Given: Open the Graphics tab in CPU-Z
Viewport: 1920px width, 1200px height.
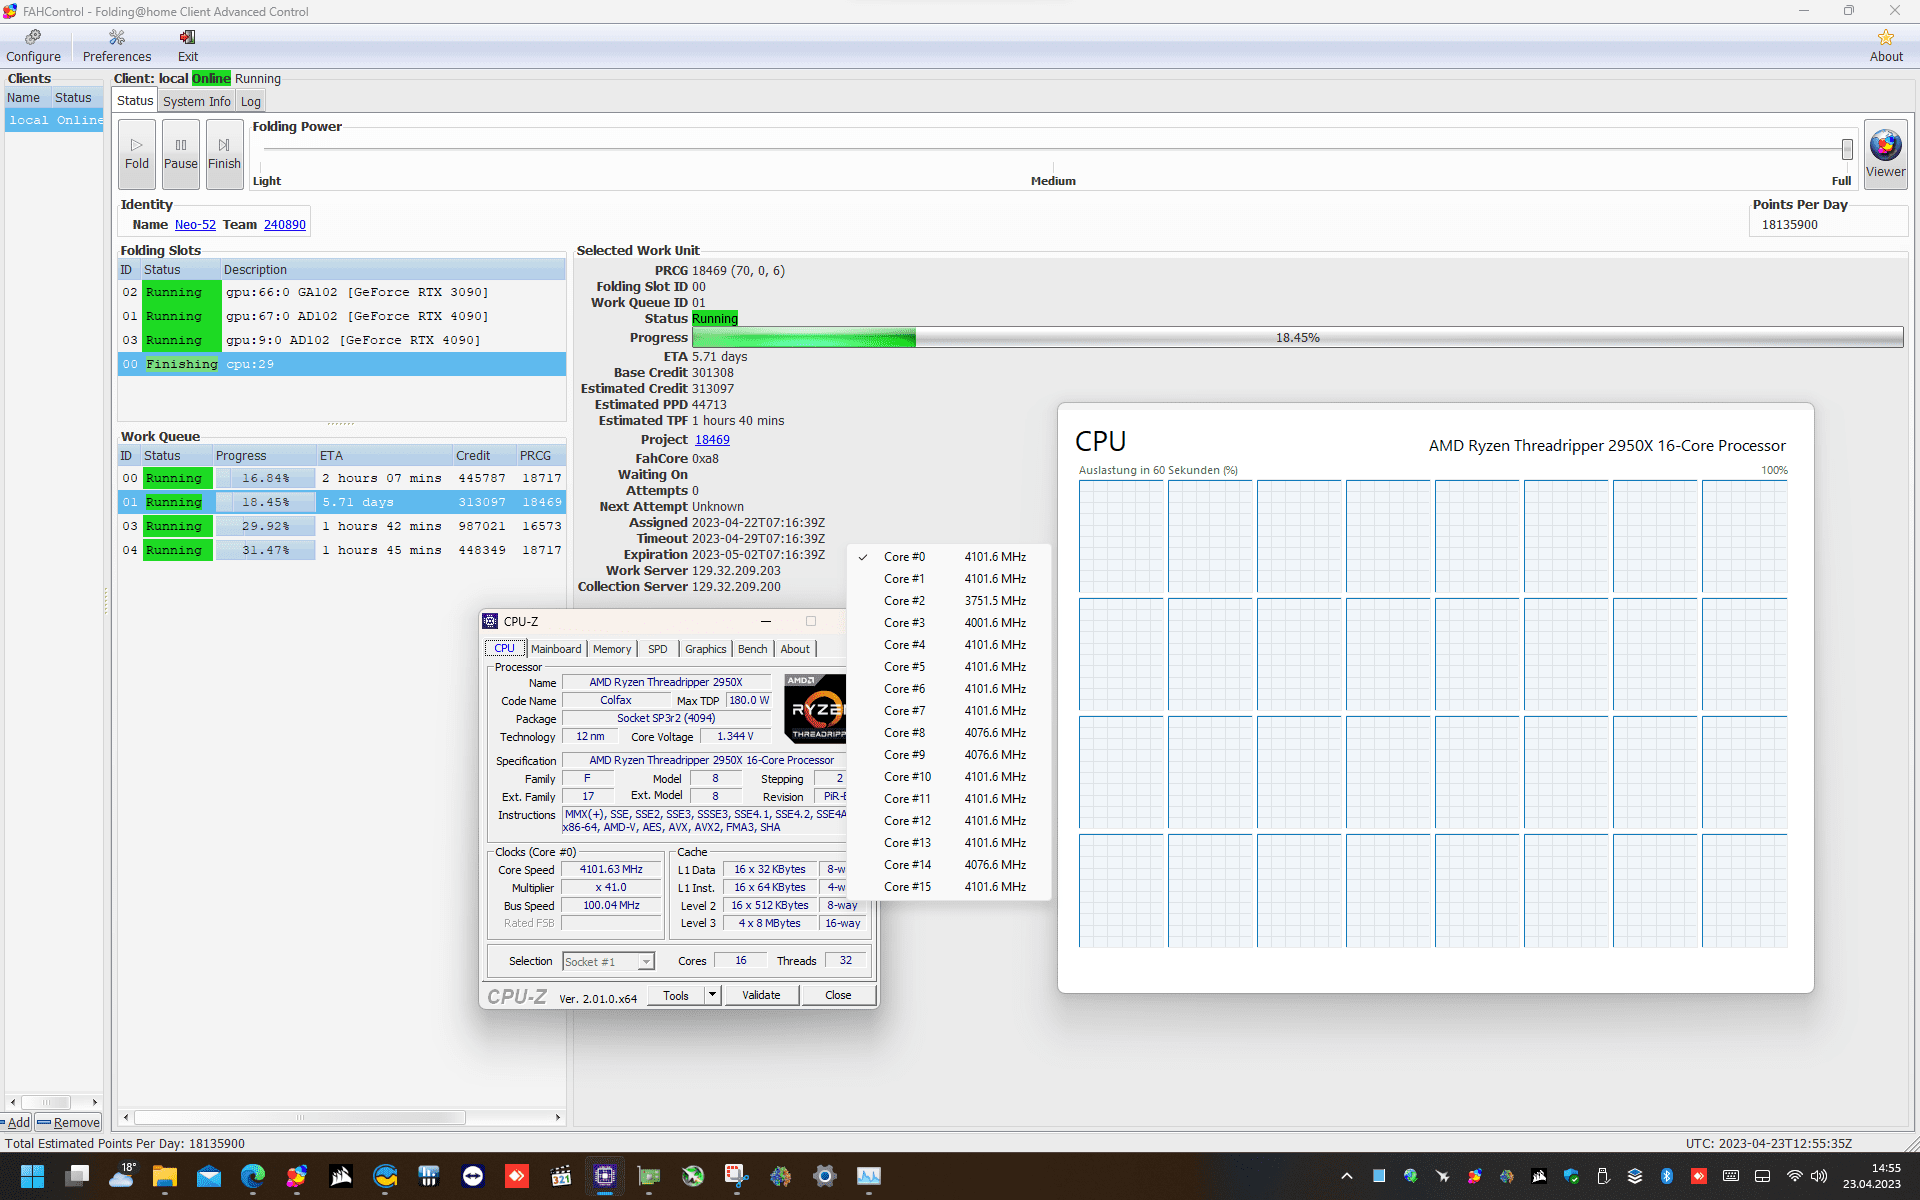Looking at the screenshot, I should [705, 649].
